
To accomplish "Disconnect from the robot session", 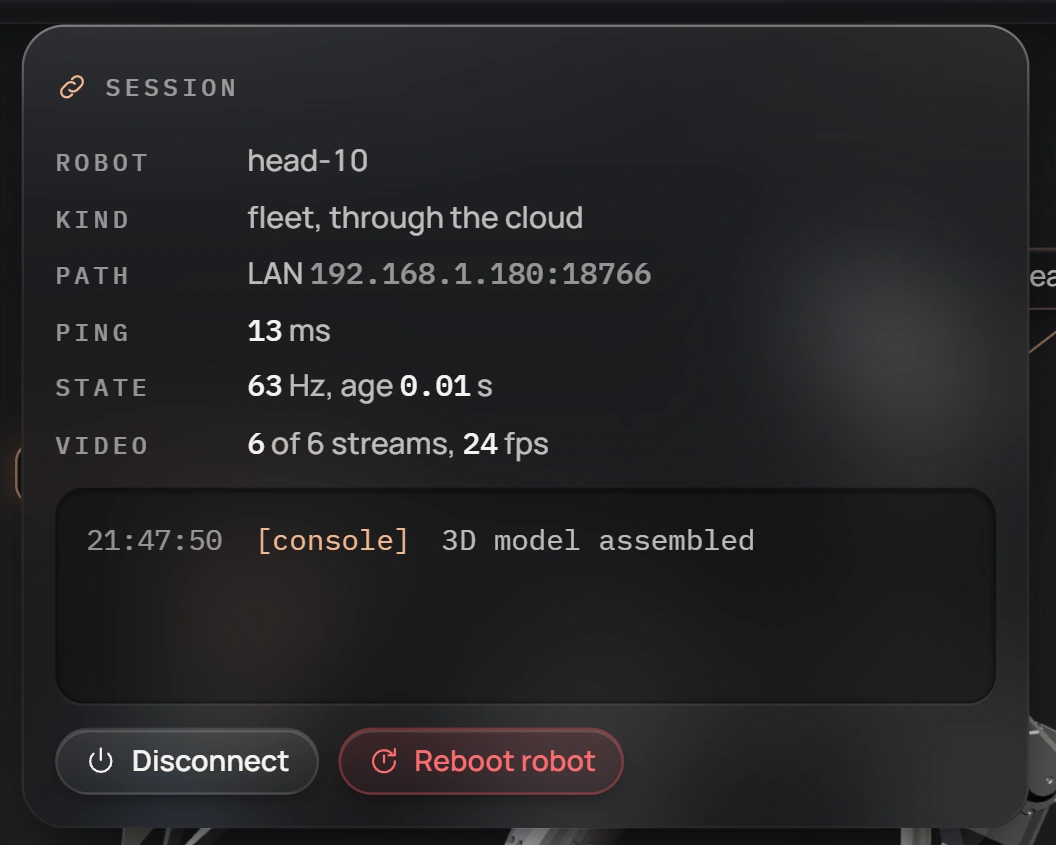I will coord(187,761).
